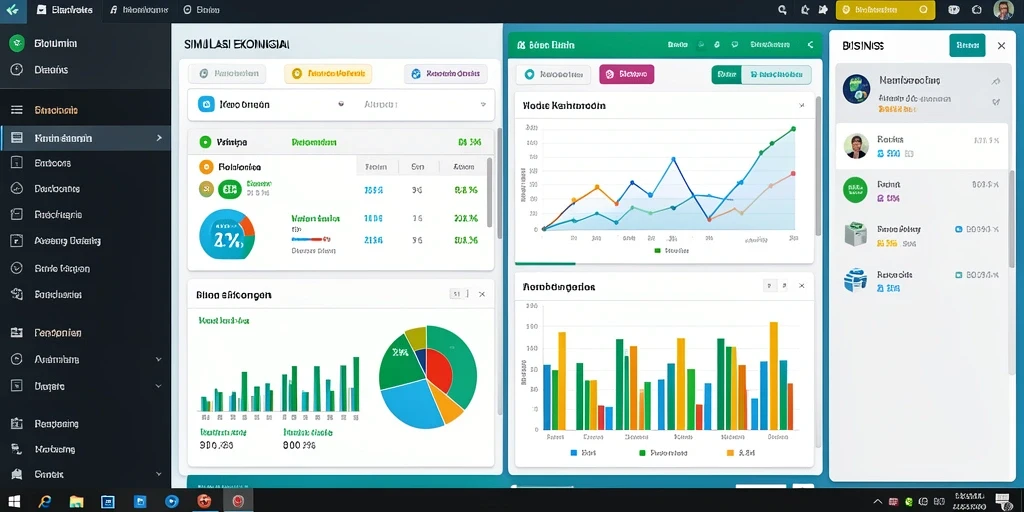This screenshot has height=512, width=1024.
Task: Select the dark green segment of the toggle tabs
Action: pyautogui.click(x=726, y=74)
